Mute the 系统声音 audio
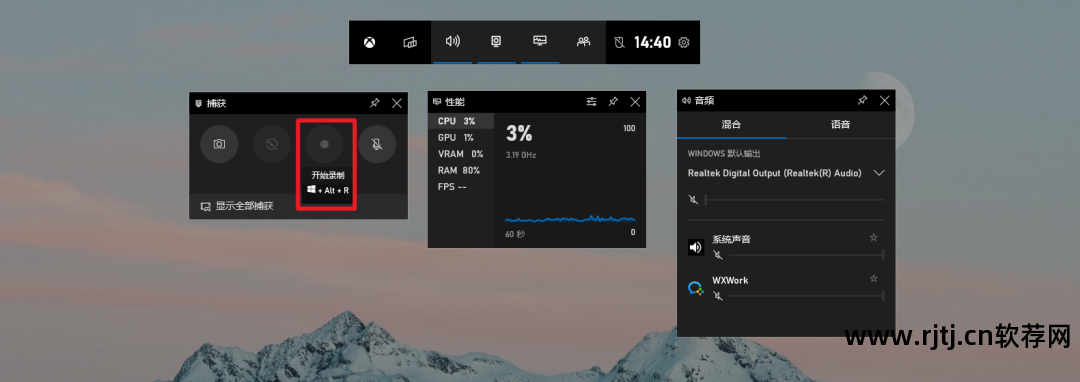 tap(718, 255)
